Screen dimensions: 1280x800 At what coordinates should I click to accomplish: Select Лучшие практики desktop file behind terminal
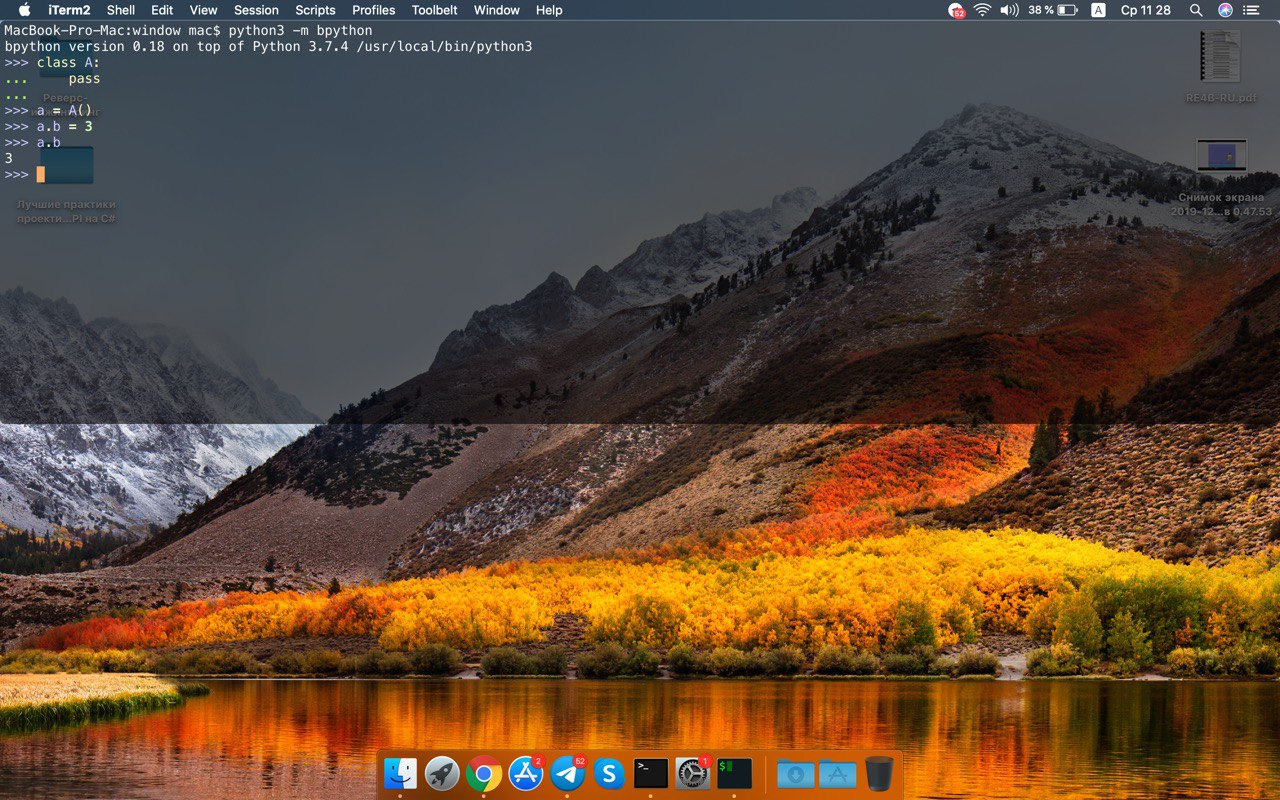pos(66,187)
